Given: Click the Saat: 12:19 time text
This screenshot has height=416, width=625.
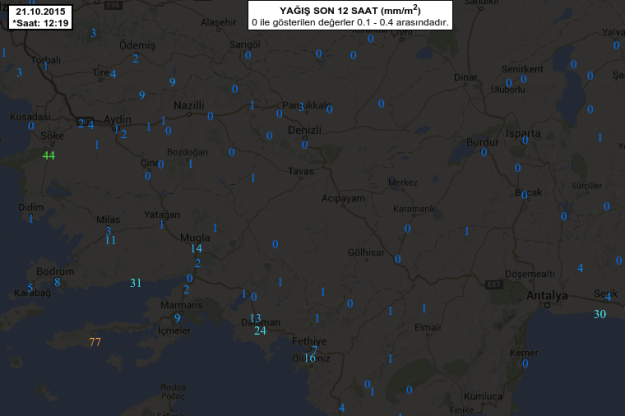Looking at the screenshot, I should [x=33, y=20].
